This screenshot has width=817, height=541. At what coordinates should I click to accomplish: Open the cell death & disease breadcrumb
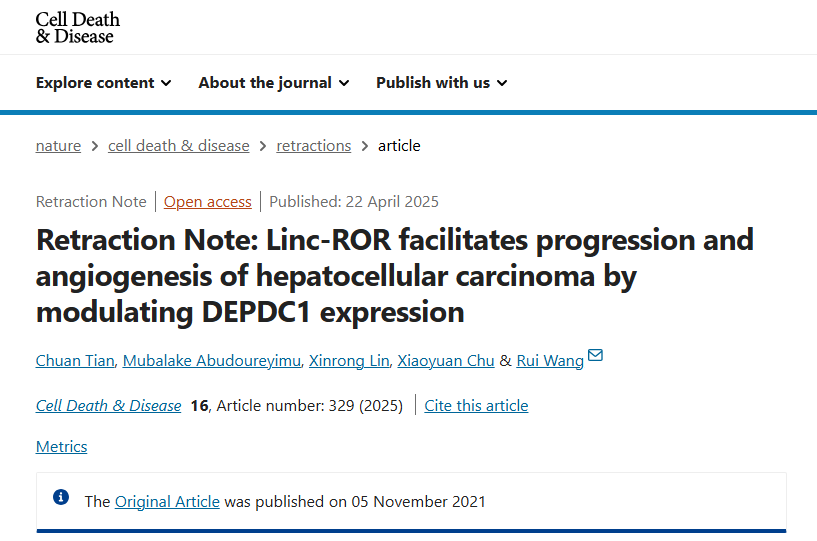pos(179,145)
